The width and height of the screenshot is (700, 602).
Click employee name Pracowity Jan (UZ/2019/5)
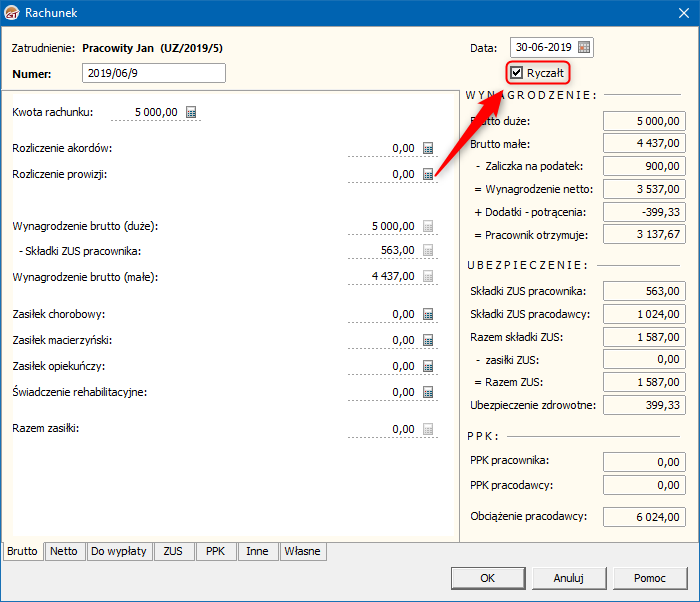tap(152, 48)
